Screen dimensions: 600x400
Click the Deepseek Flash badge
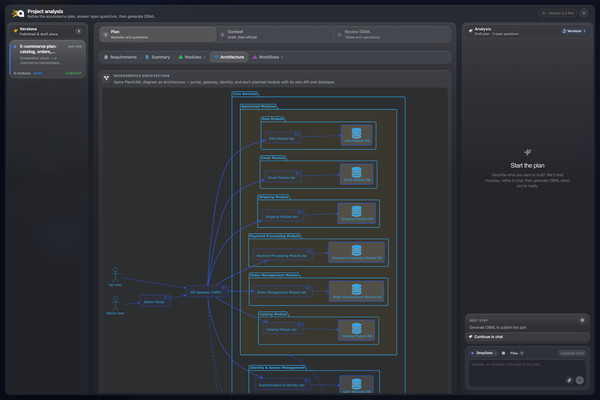pyautogui.click(x=572, y=353)
